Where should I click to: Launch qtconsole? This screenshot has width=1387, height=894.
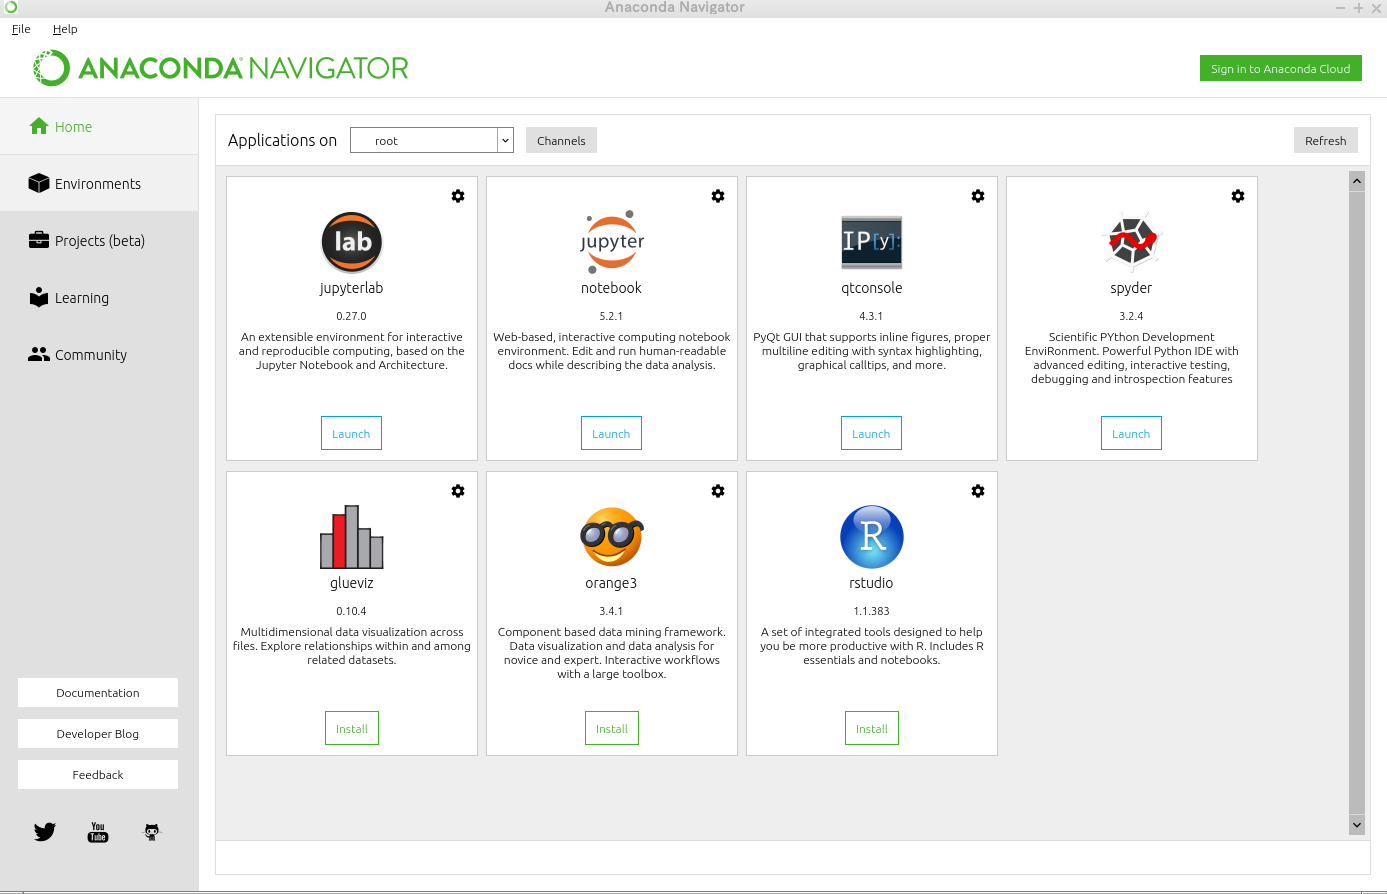871,433
